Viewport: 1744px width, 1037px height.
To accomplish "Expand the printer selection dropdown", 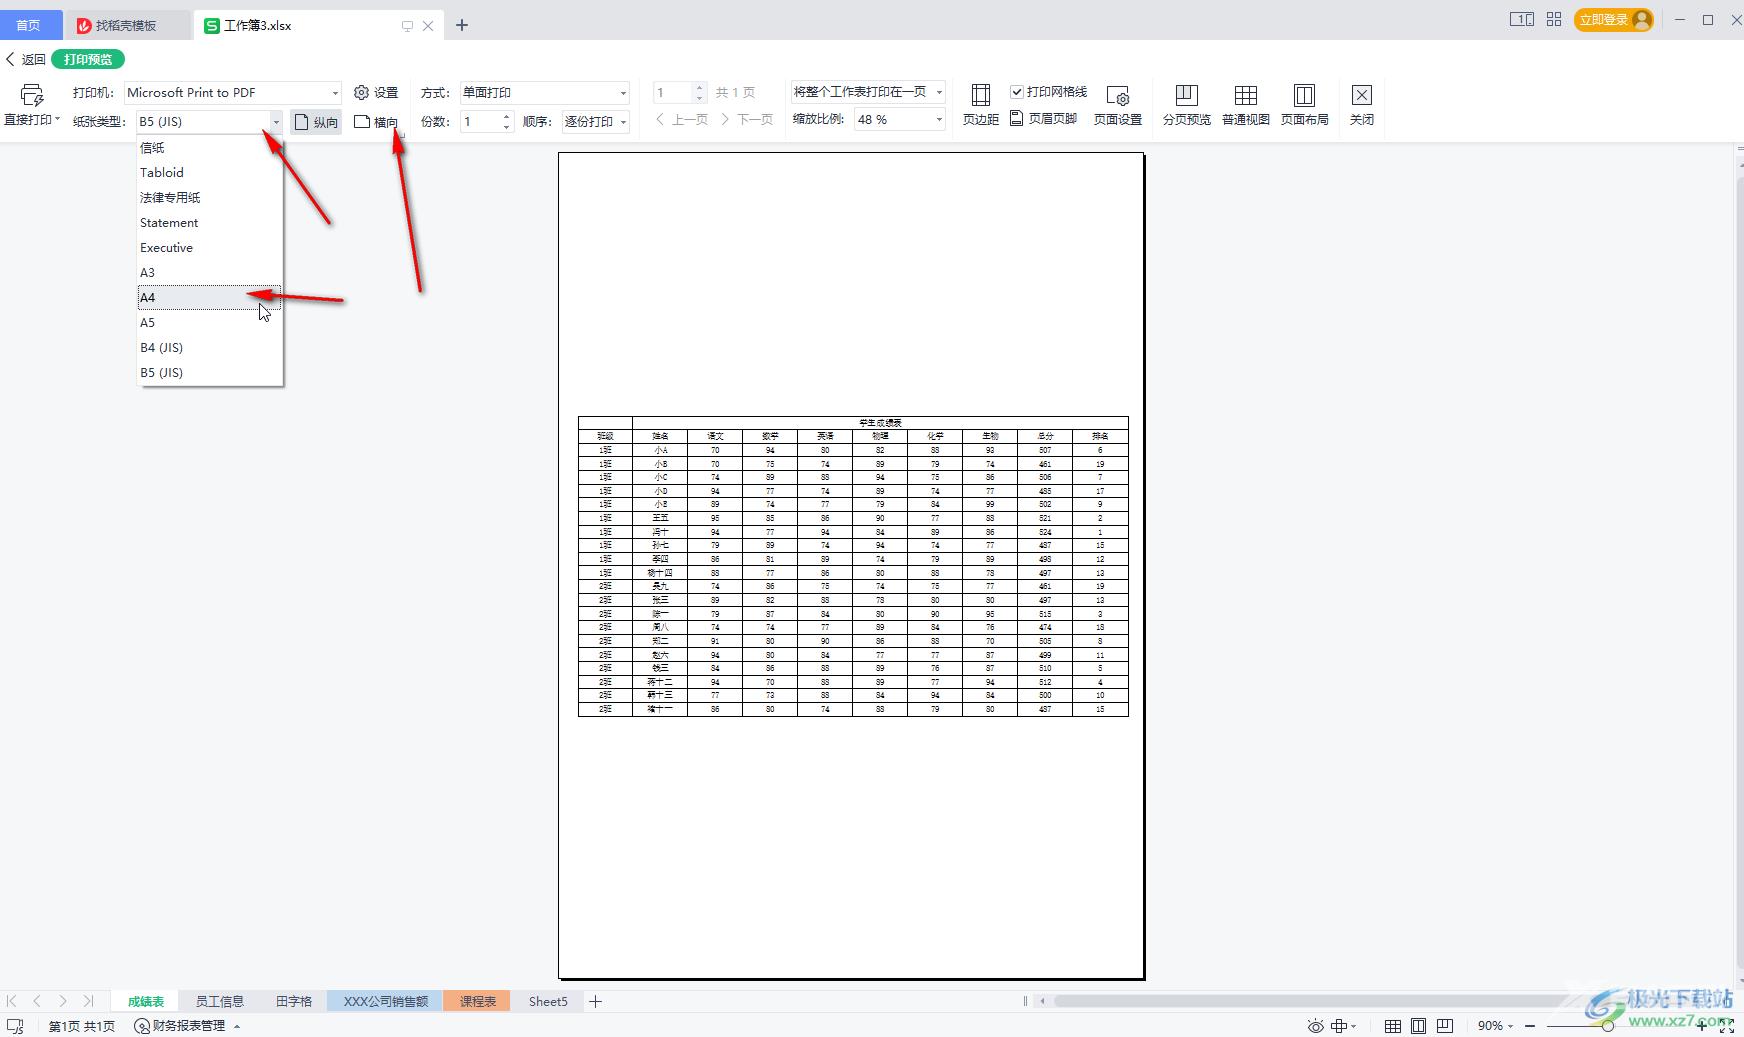I will pos(335,93).
